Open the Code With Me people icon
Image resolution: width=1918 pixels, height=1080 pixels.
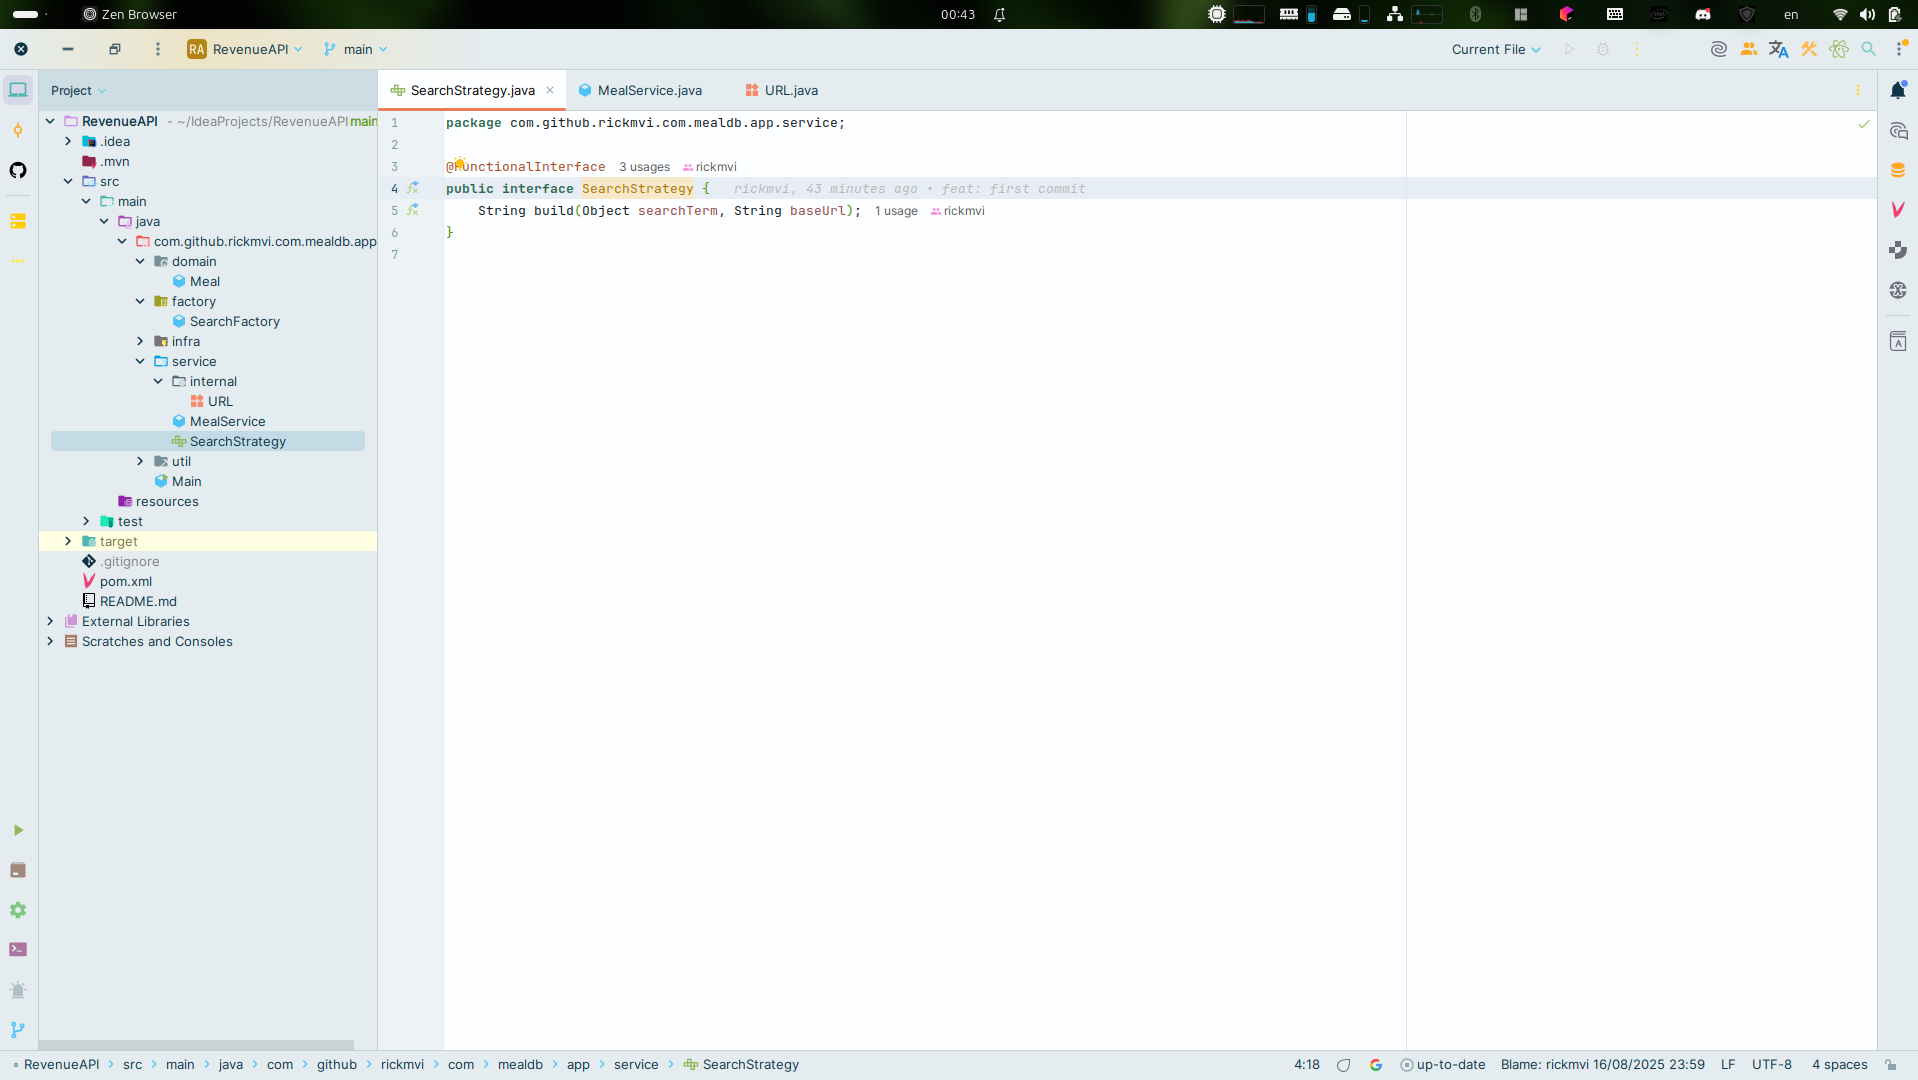tap(1748, 49)
